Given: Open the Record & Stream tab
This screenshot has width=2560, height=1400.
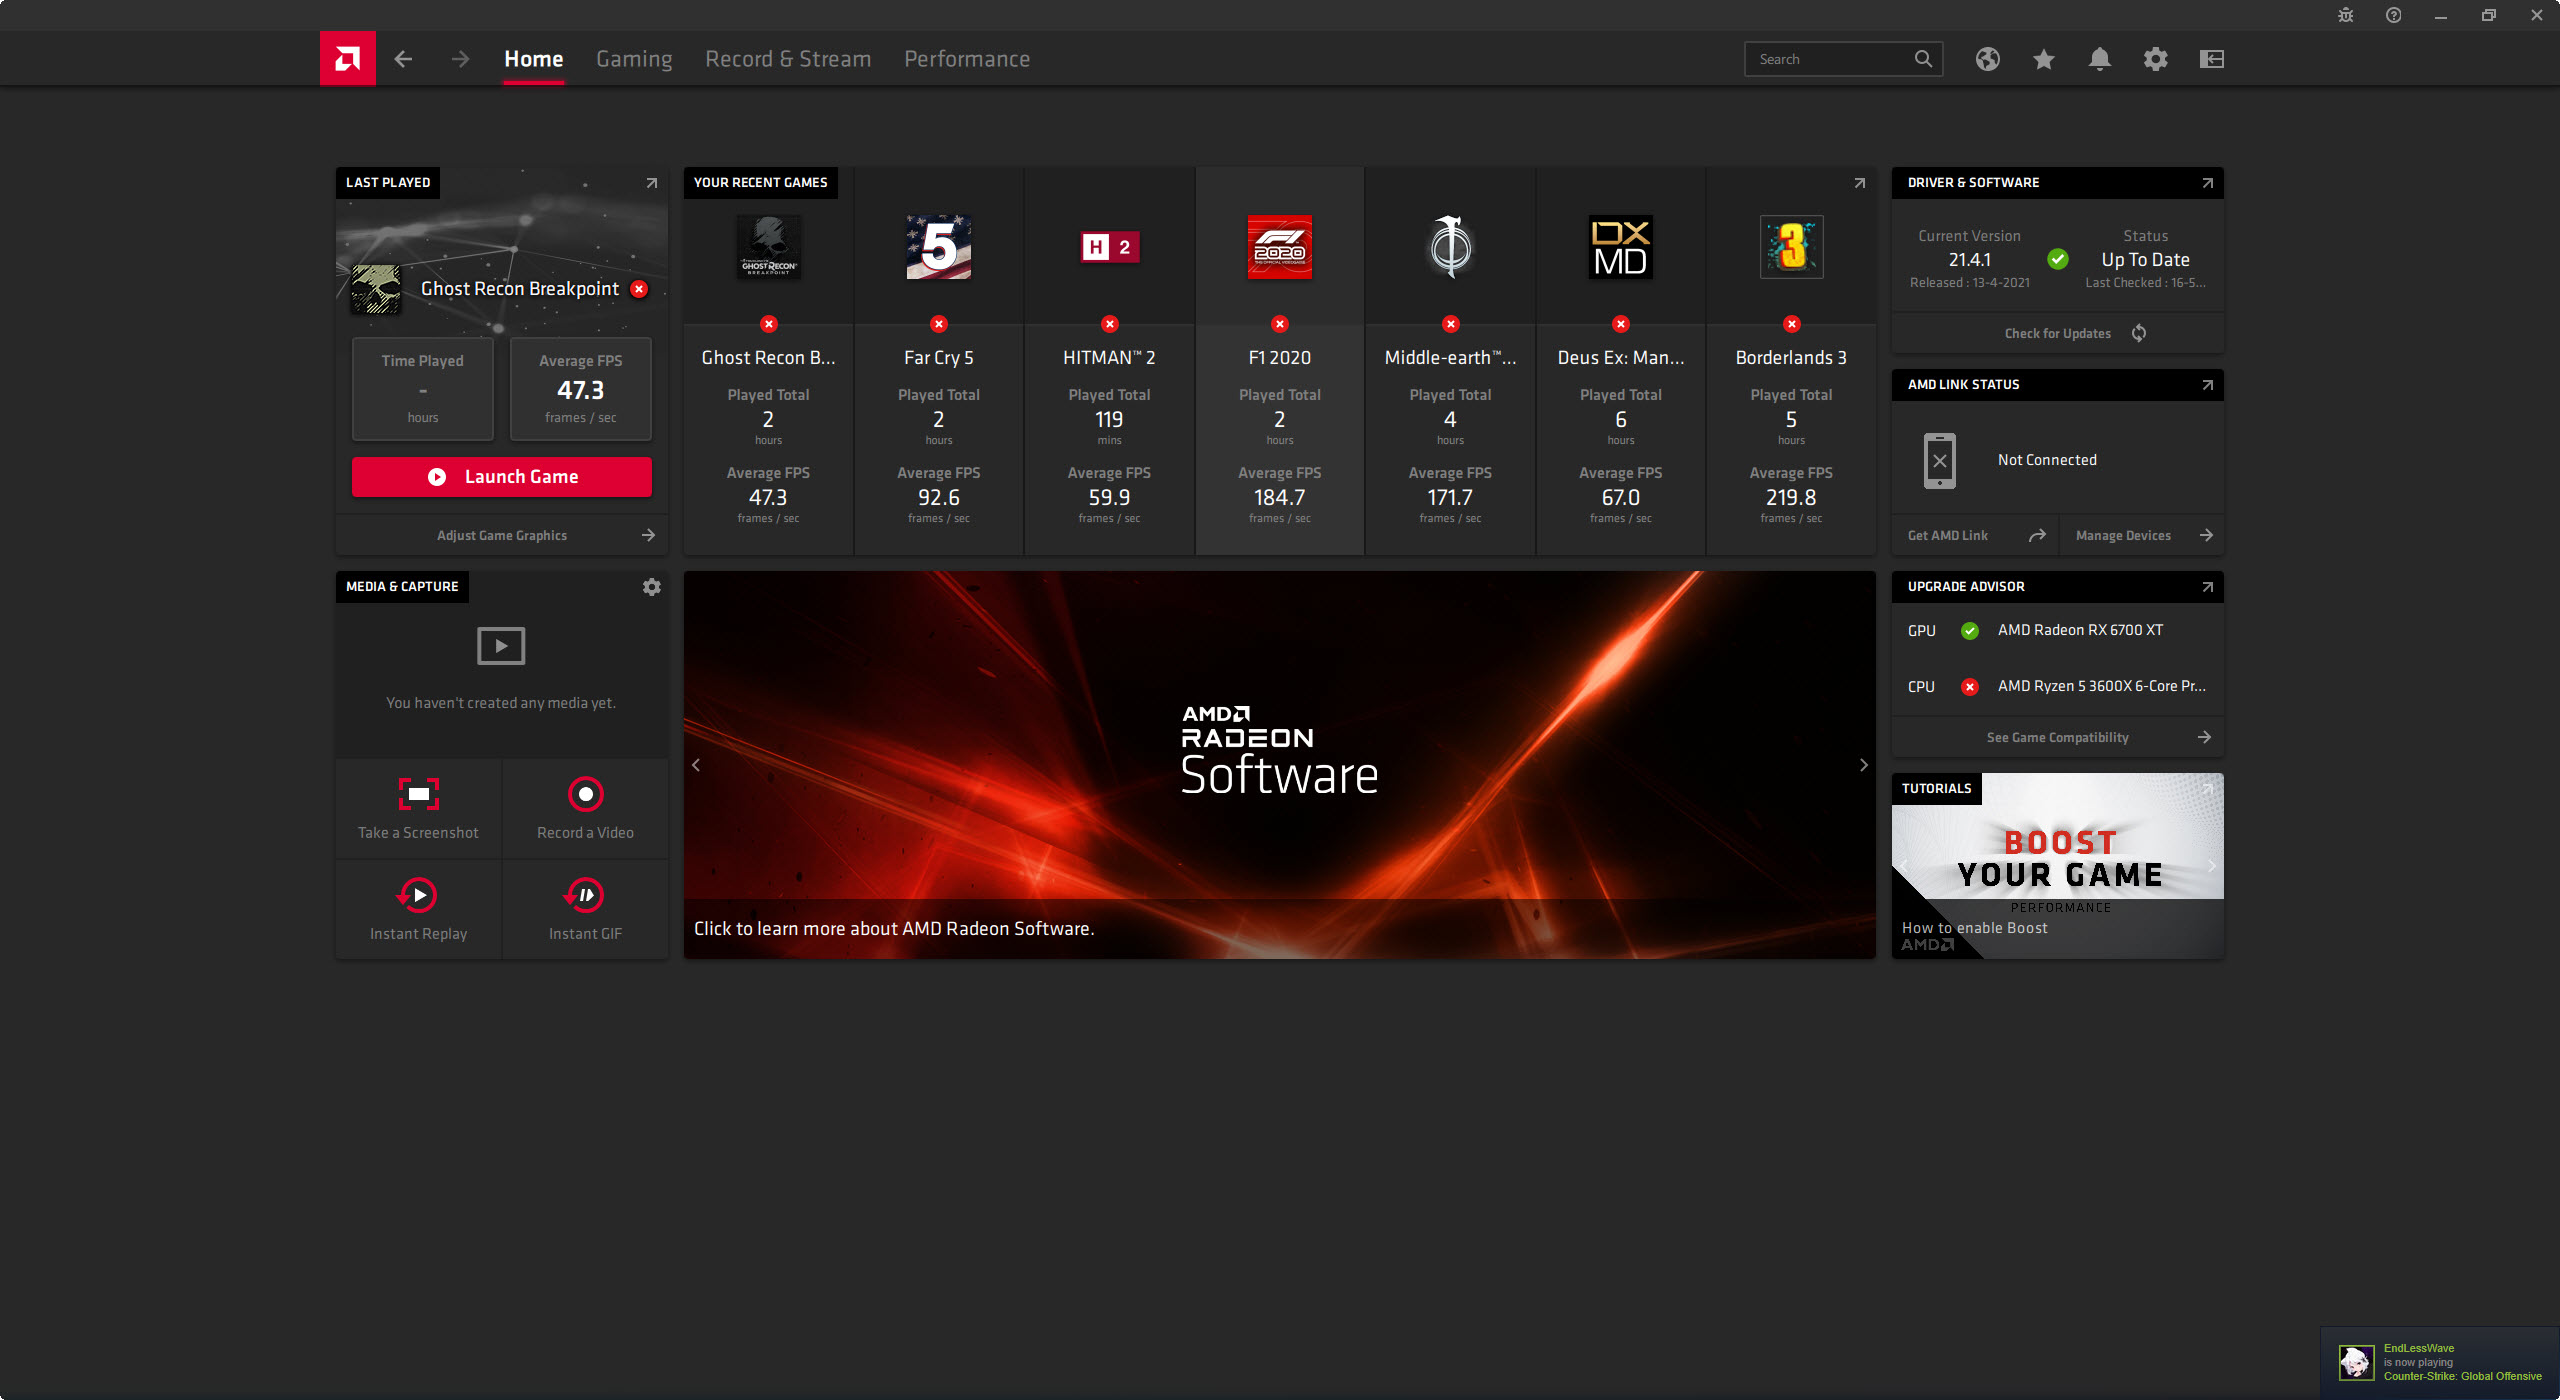Looking at the screenshot, I should [788, 59].
